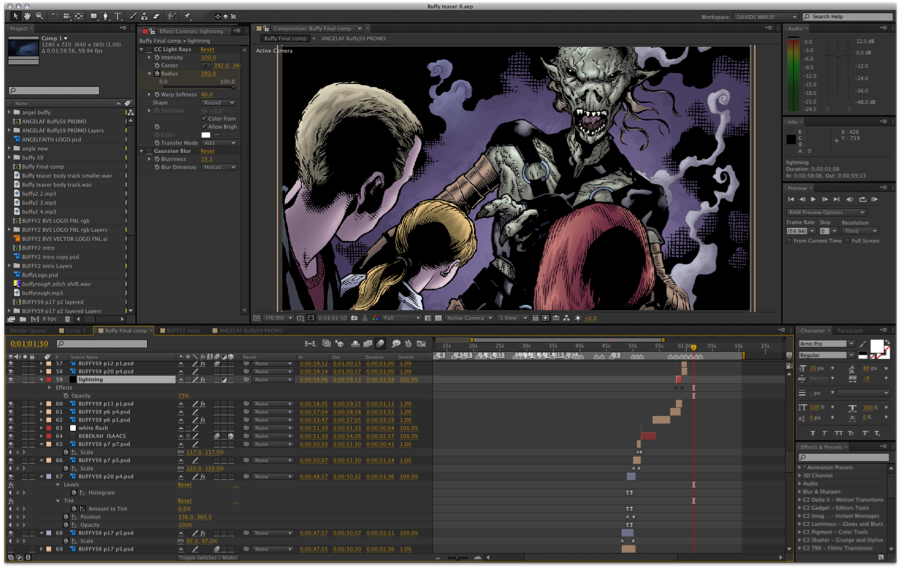The image size is (901, 569).
Task: Hide the white flash layer with its eye toggle
Action: click(10, 428)
